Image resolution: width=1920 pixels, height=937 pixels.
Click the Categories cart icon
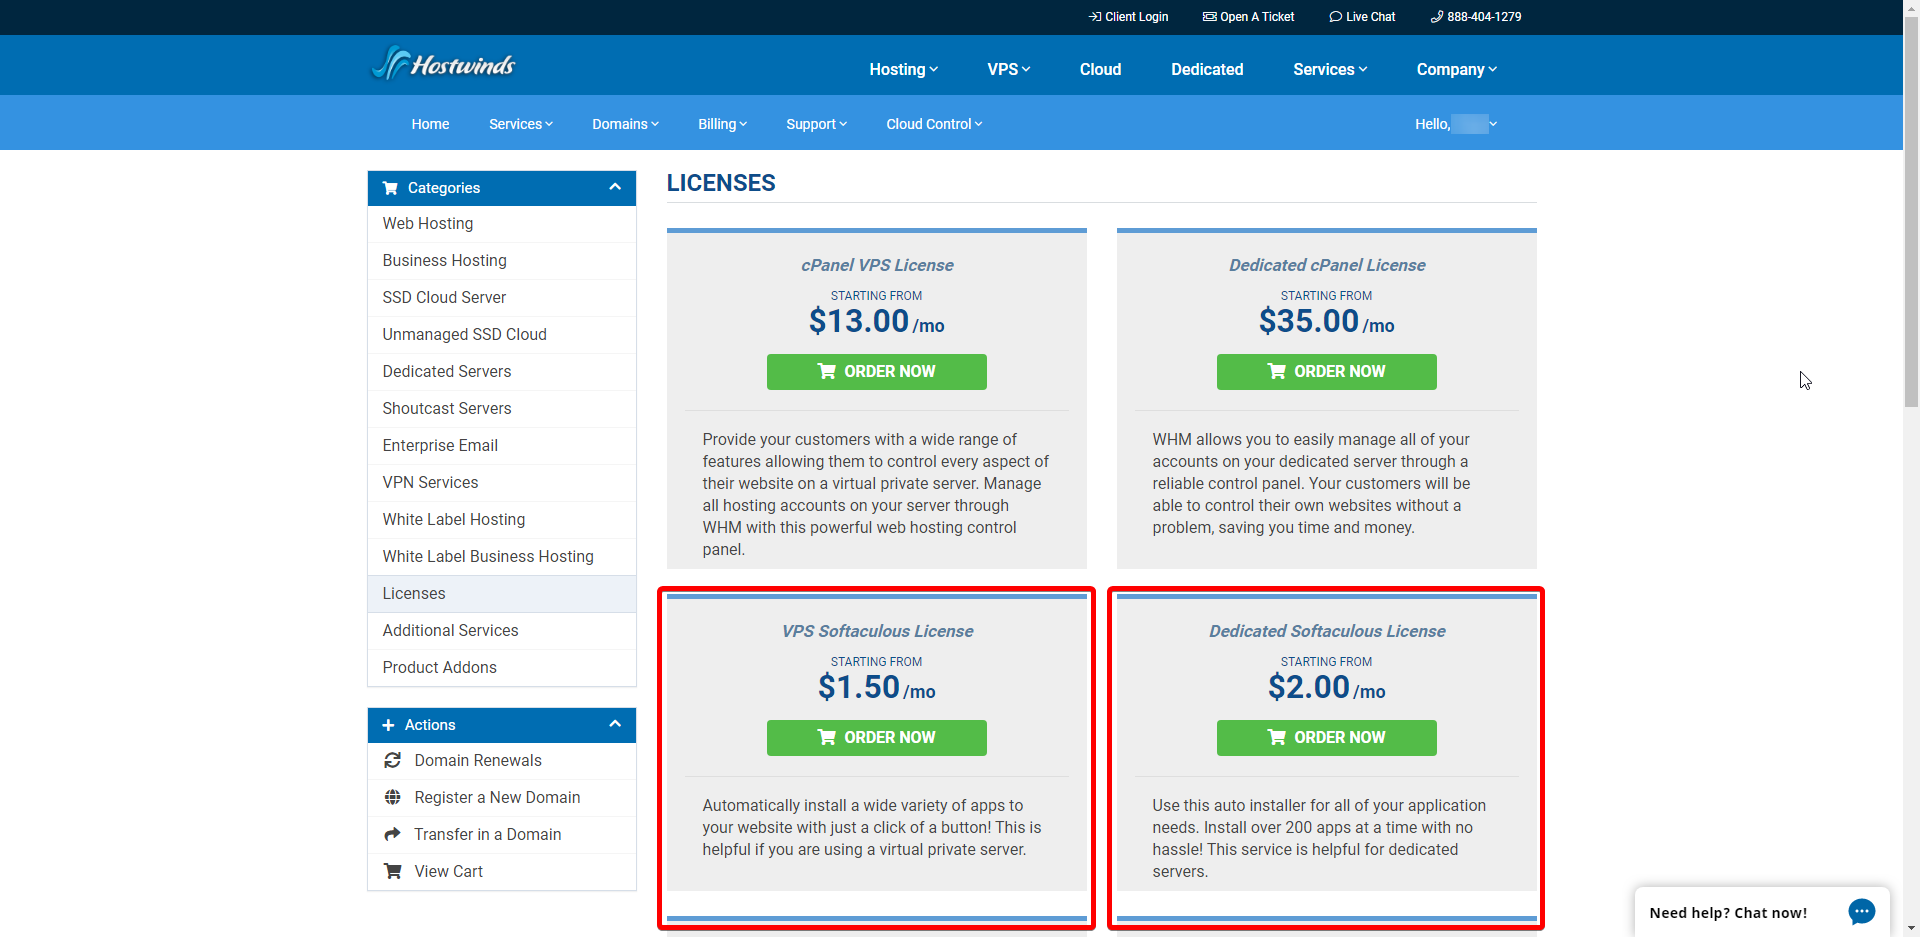click(390, 188)
